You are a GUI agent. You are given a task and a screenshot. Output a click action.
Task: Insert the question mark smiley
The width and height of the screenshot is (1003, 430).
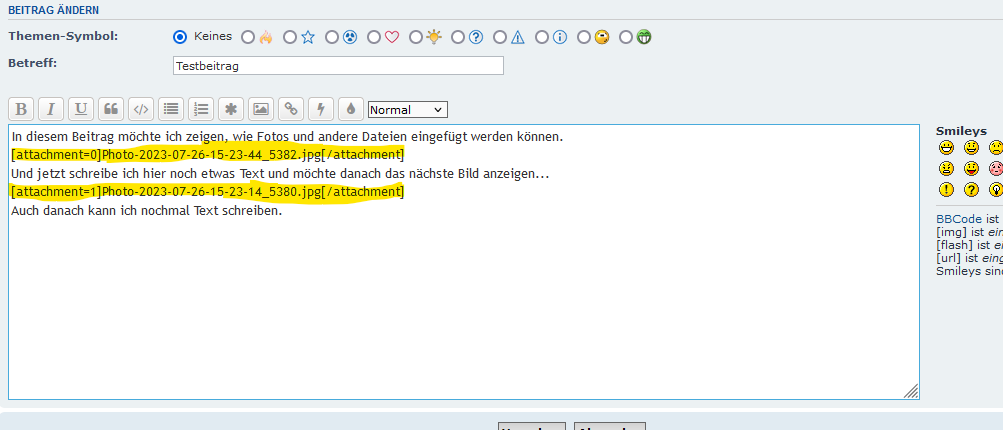(971, 190)
